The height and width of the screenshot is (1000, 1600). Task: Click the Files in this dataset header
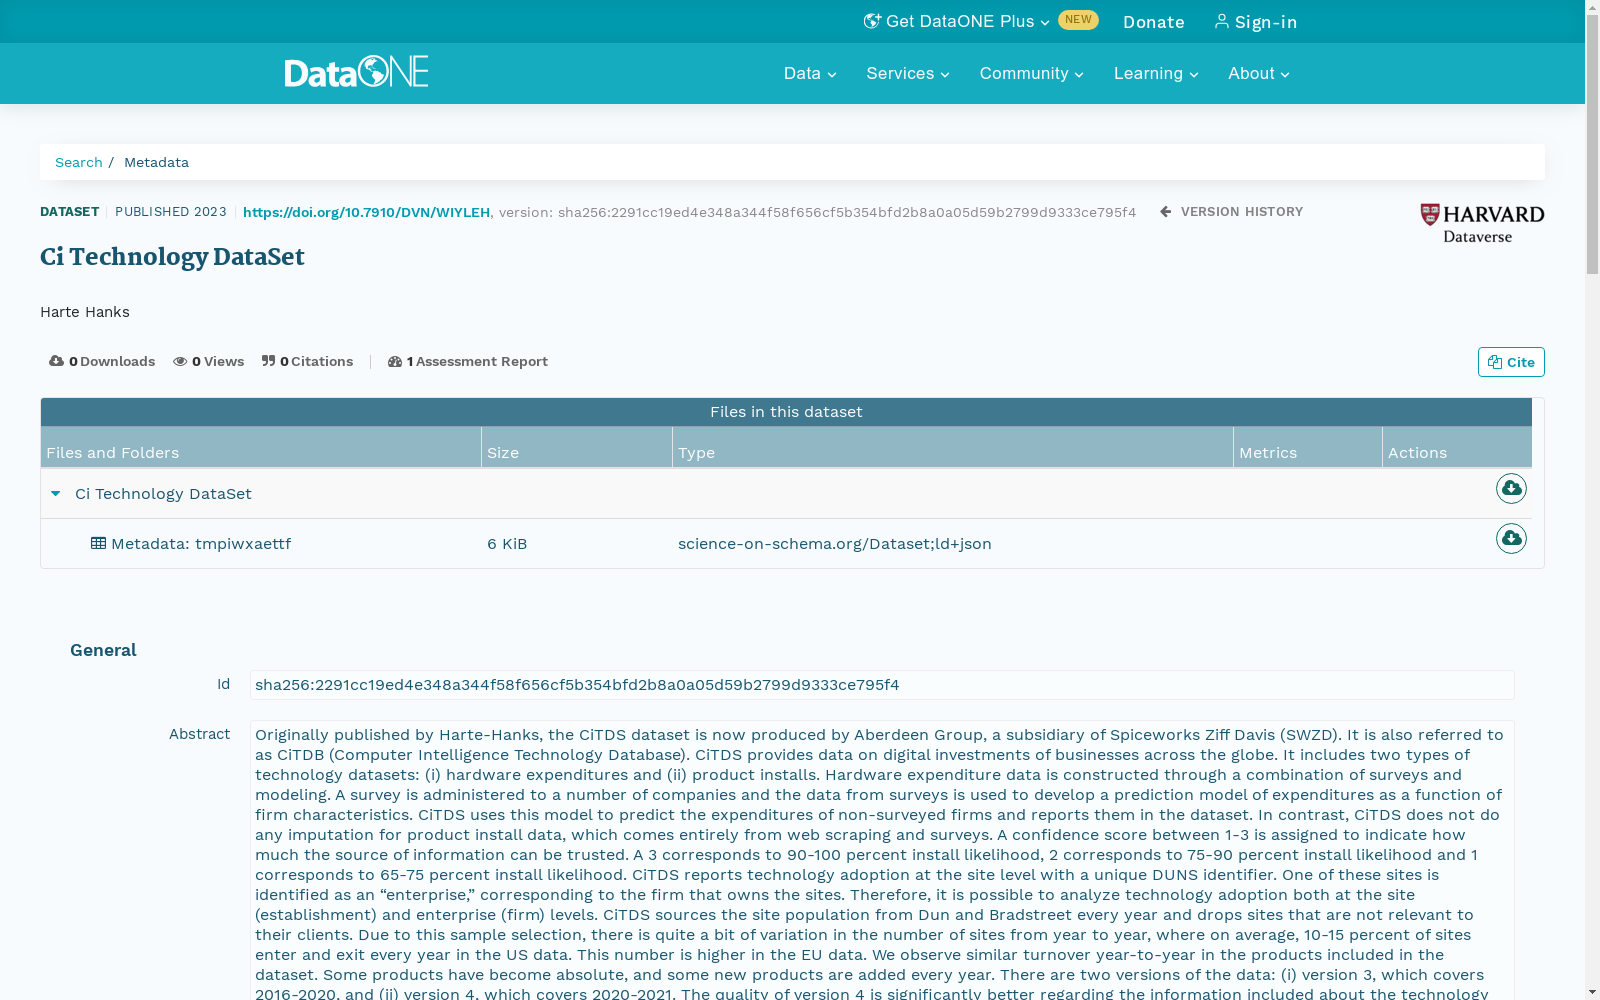(786, 412)
